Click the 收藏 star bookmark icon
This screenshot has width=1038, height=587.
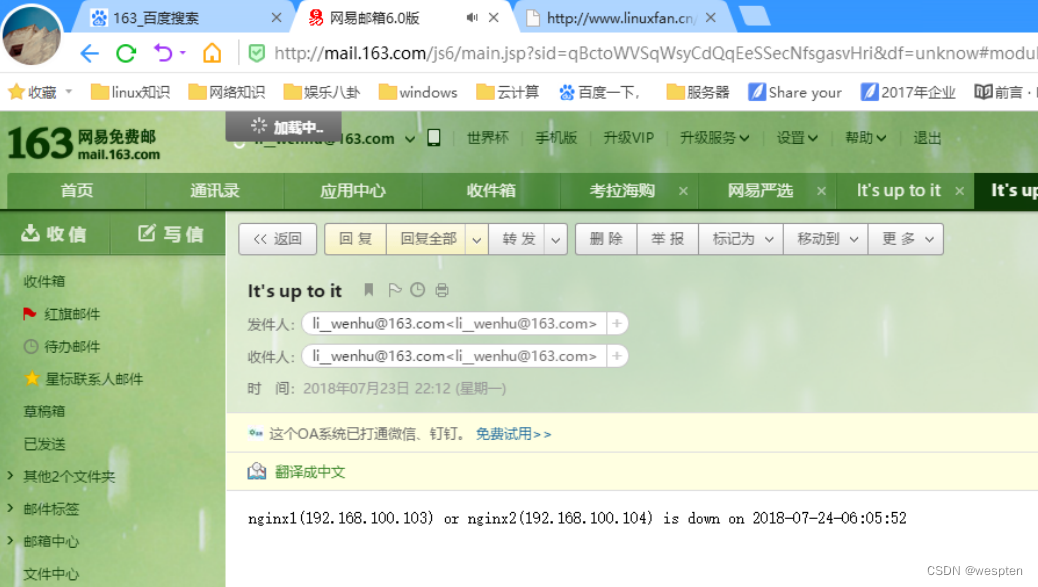point(17,92)
